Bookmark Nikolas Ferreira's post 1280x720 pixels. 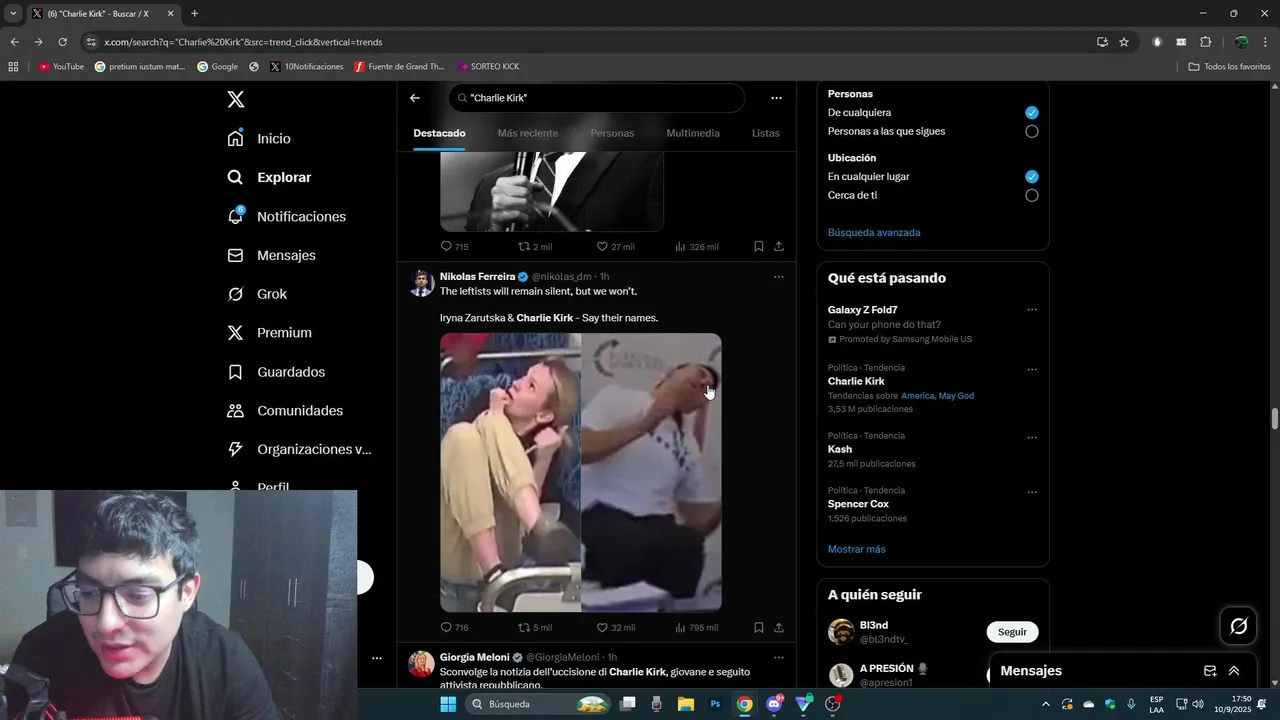(x=758, y=628)
